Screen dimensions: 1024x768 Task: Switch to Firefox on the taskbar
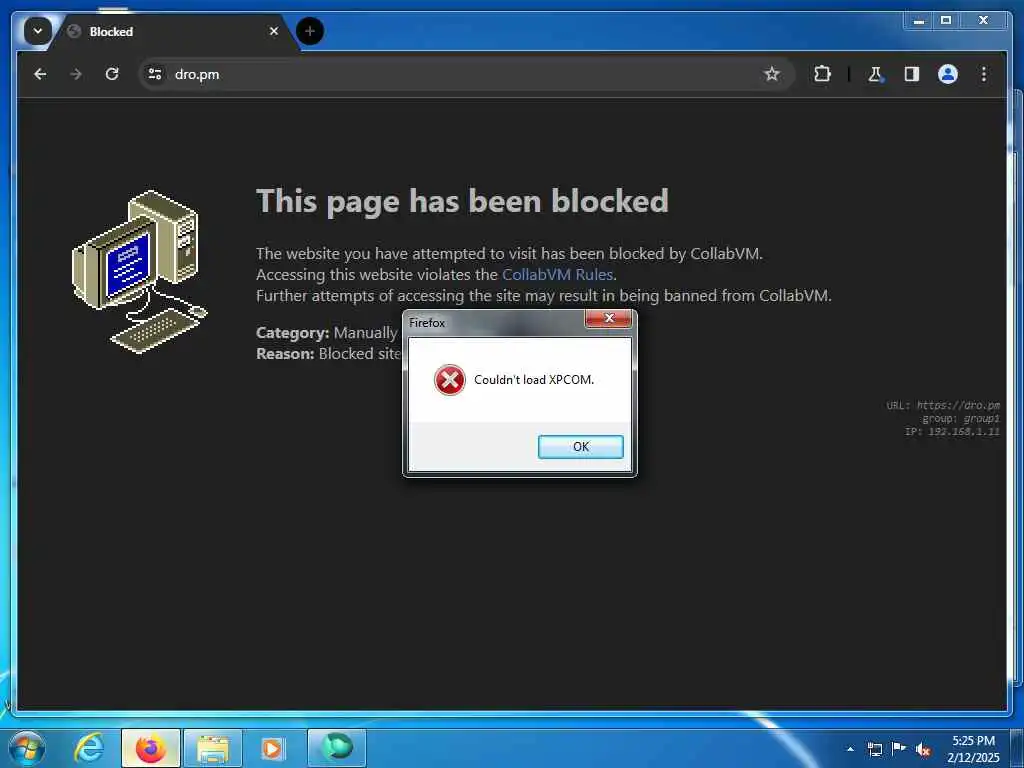(x=150, y=748)
